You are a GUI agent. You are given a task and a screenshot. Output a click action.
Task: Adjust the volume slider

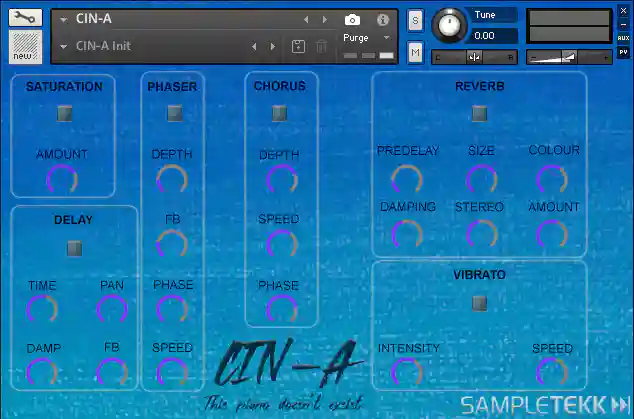(x=569, y=57)
